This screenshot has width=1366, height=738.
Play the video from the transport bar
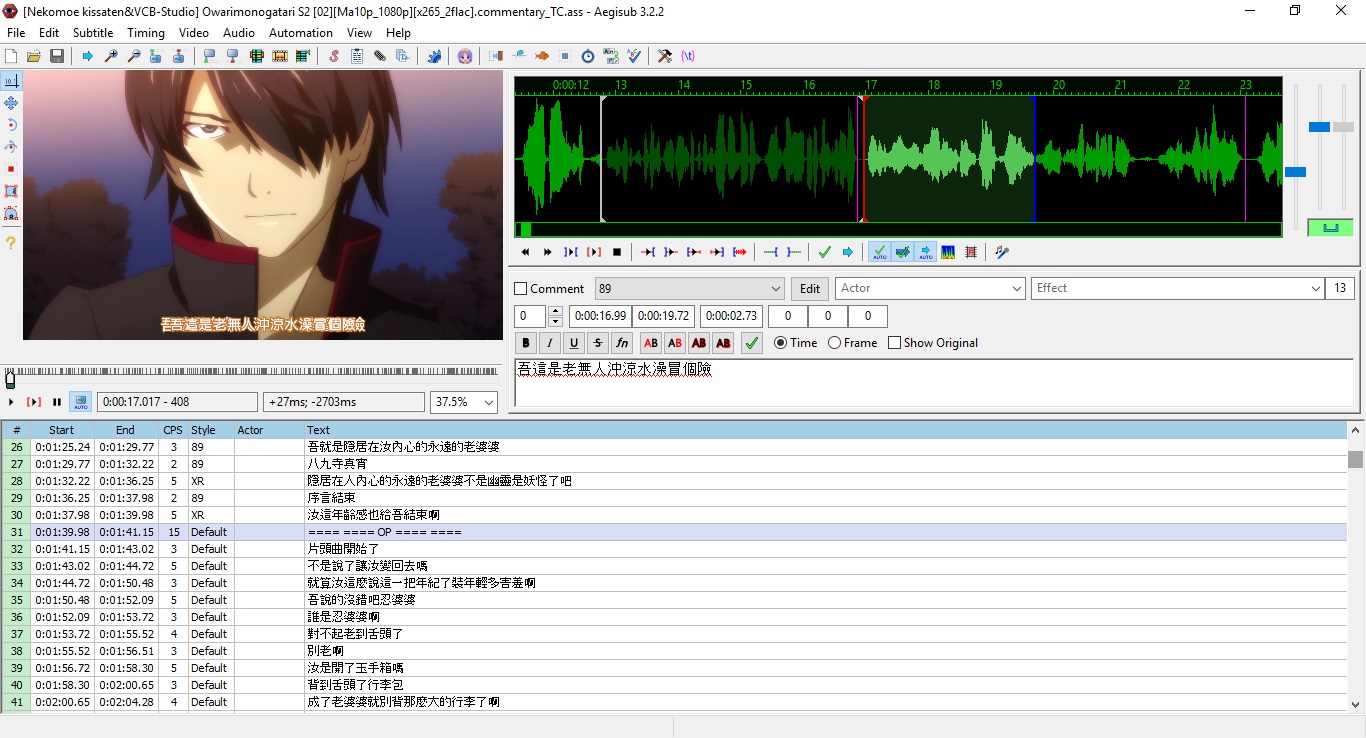click(x=11, y=402)
